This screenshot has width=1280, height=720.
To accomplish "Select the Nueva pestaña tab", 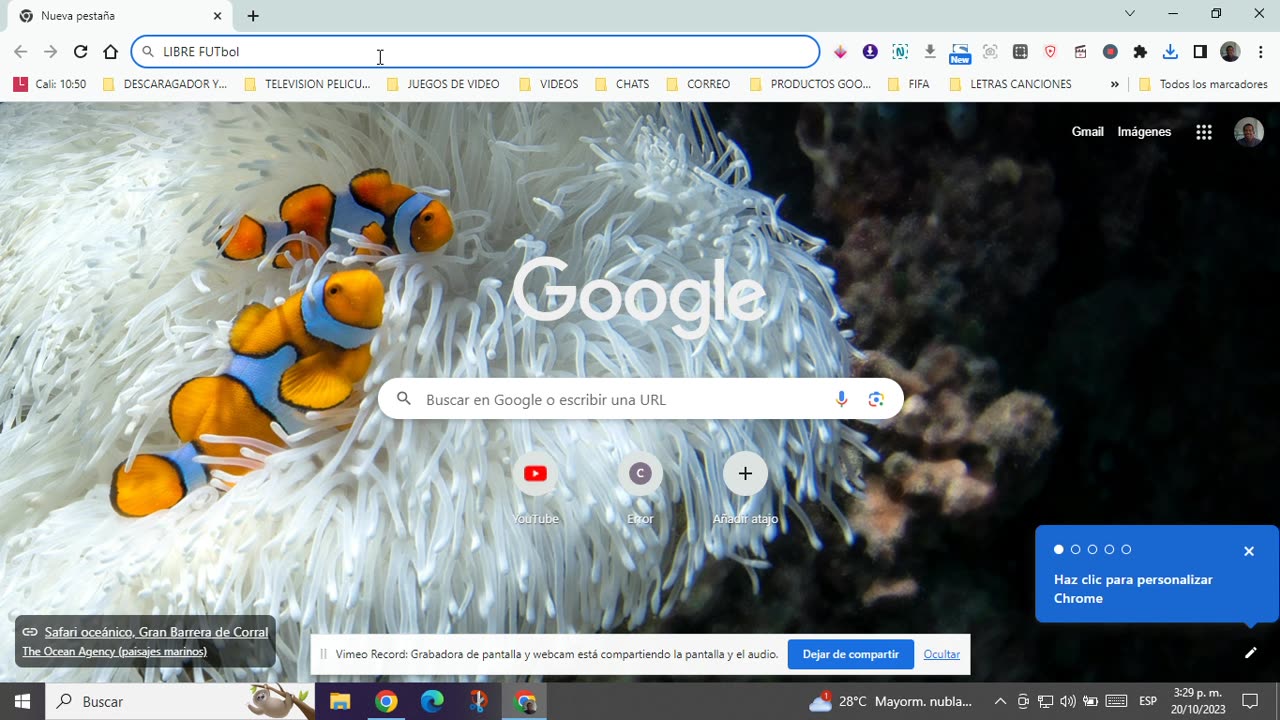I will [118, 16].
